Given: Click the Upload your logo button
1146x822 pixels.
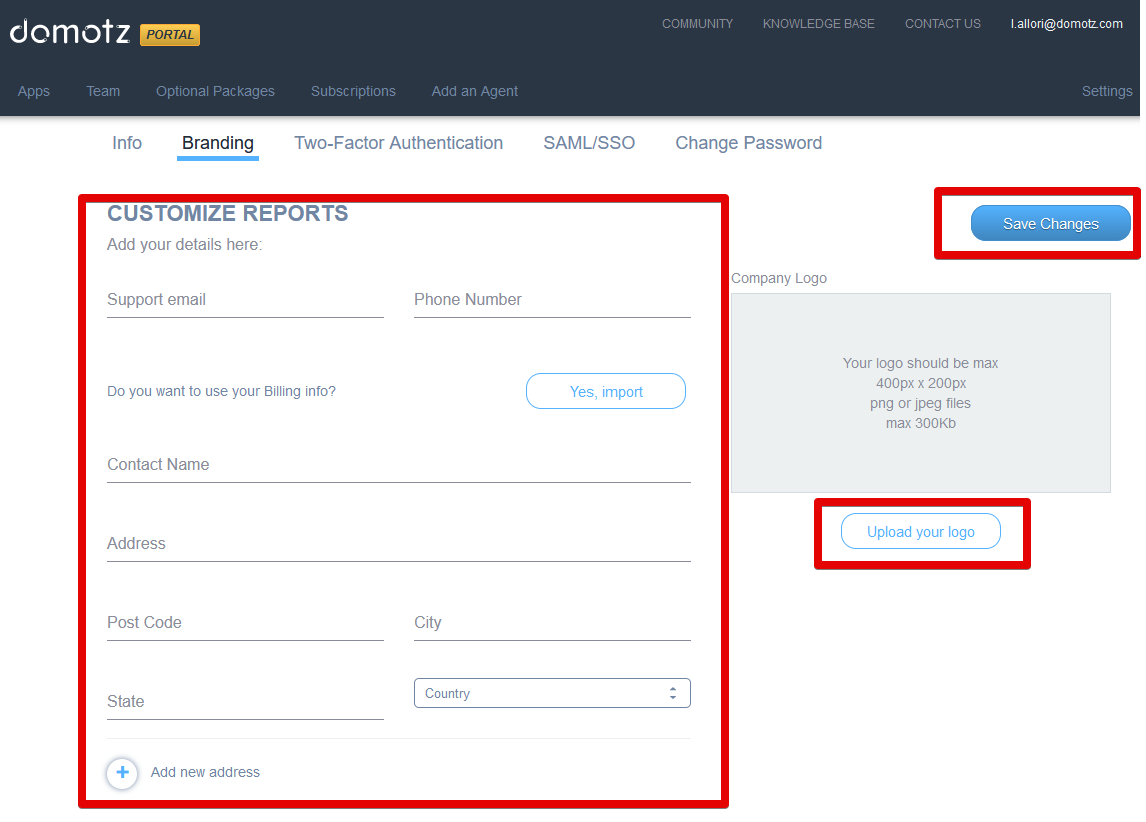Looking at the screenshot, I should coord(920,531).
